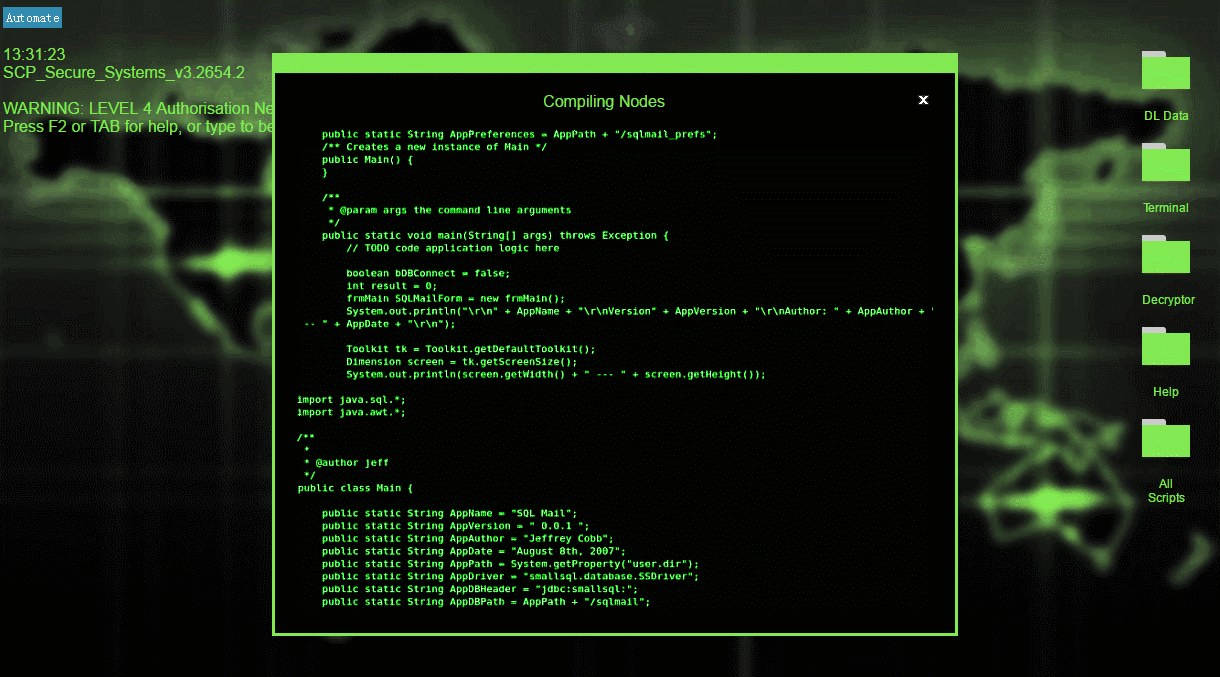
Task: Click the 'import java.sql.*;' code line
Action: coord(337,399)
